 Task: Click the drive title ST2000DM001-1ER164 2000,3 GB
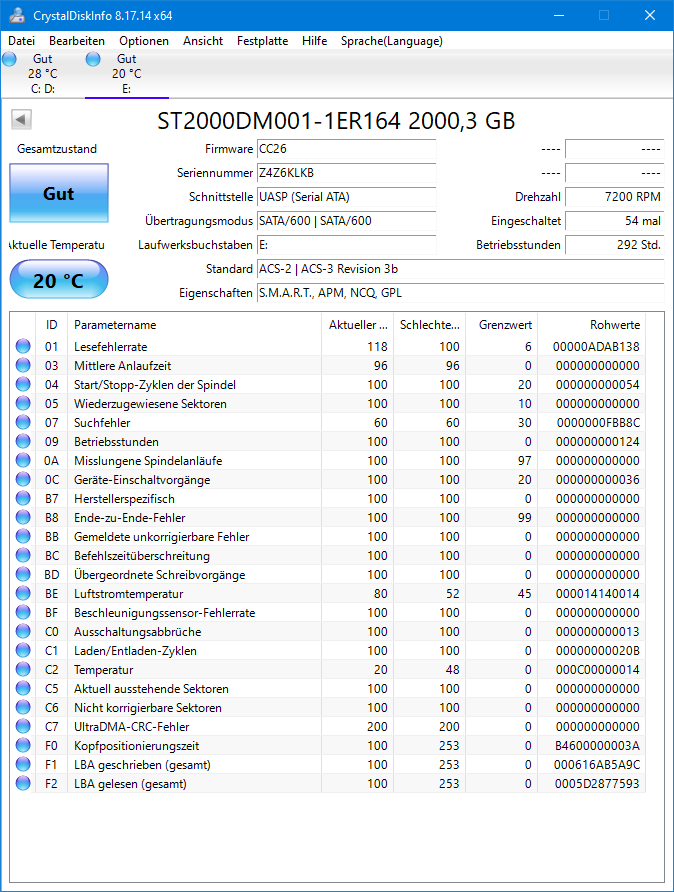point(336,121)
